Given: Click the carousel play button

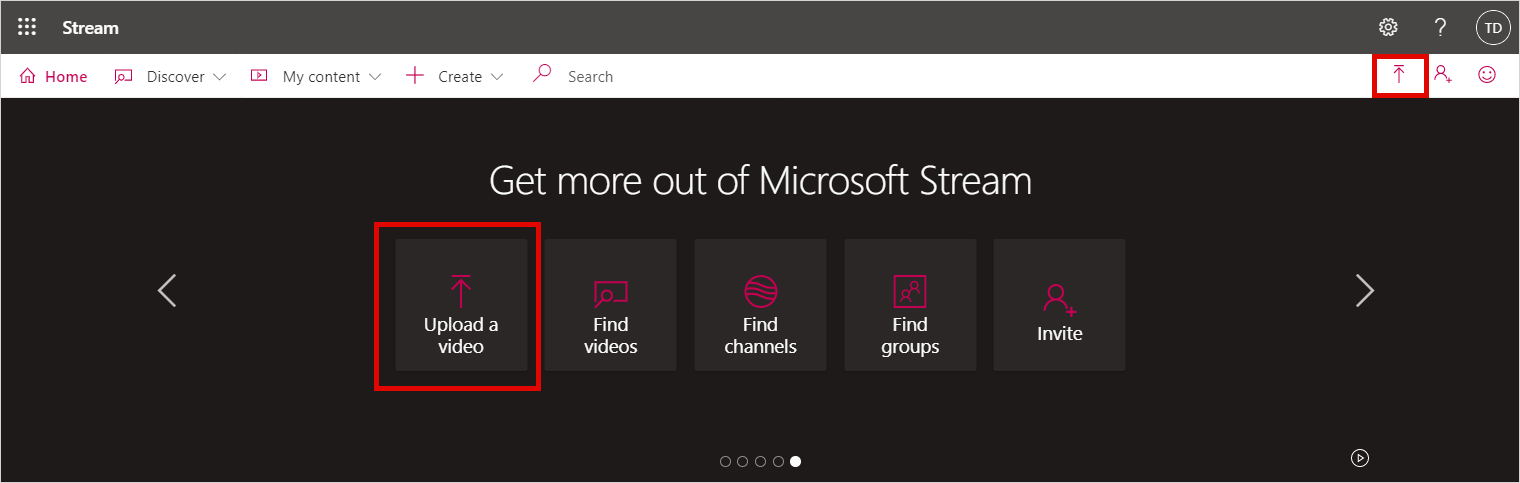Looking at the screenshot, I should [1360, 458].
